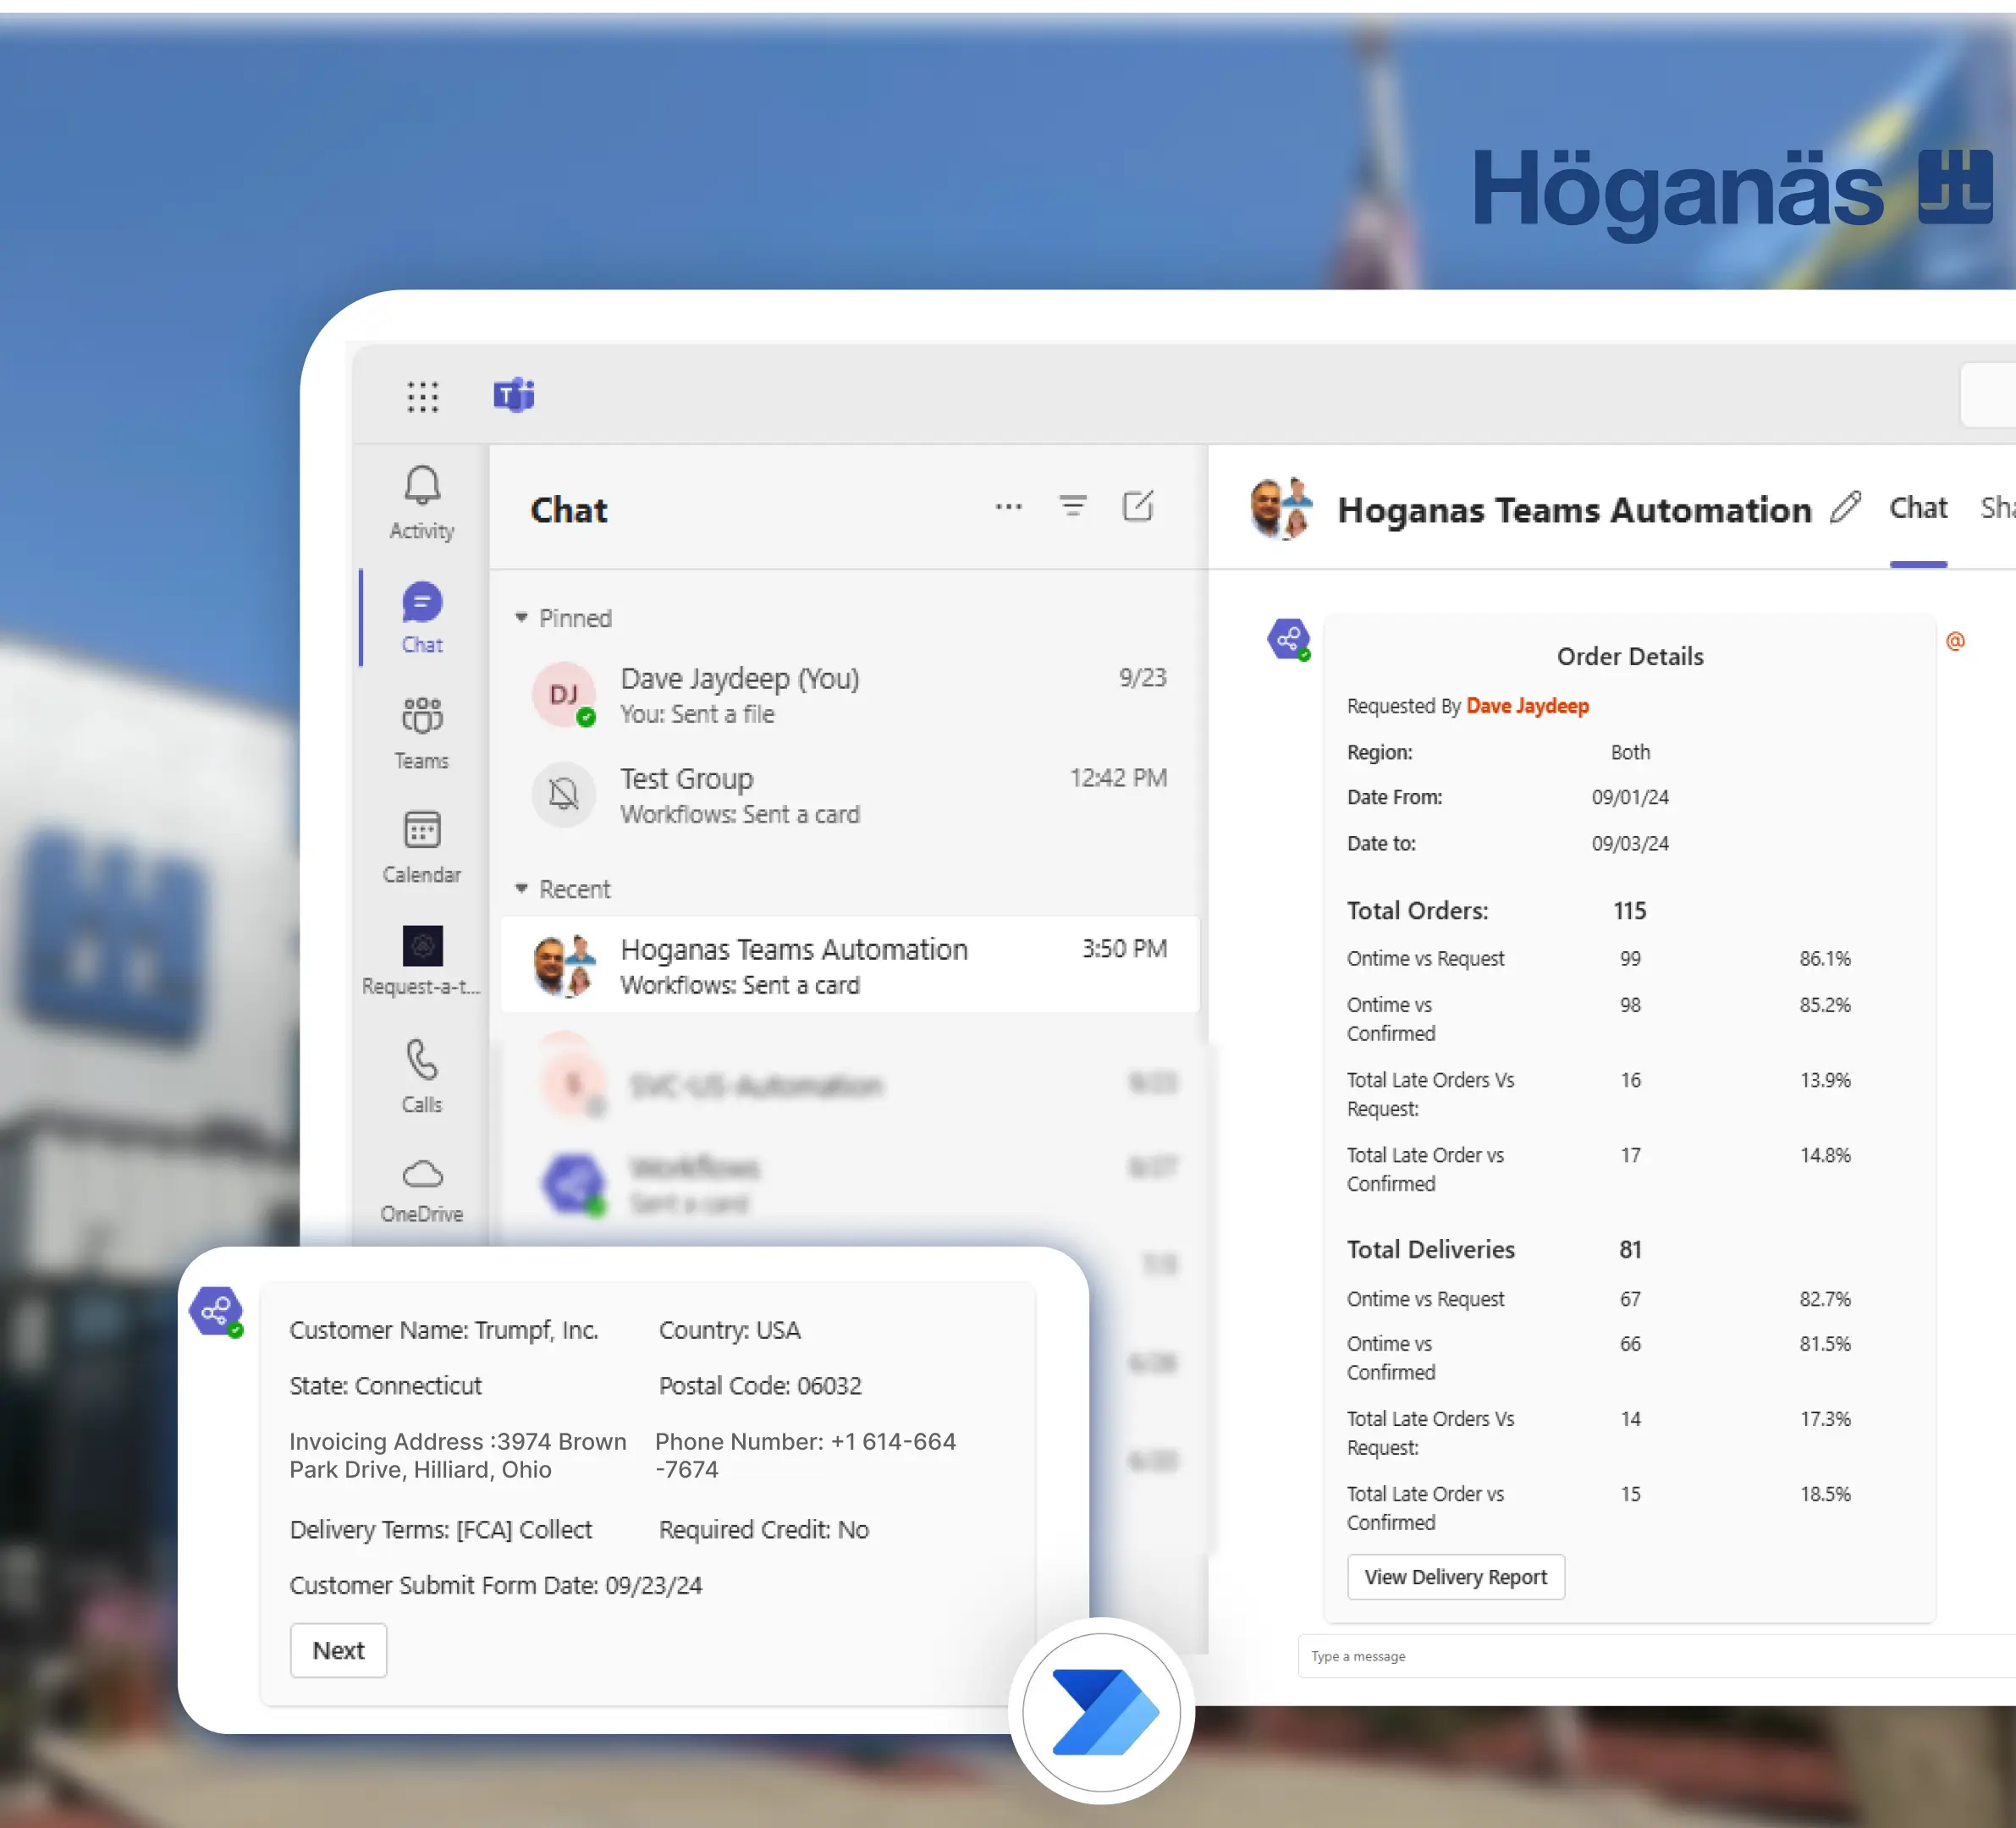Click the Hoganas Teams Automation group avatar in header
Screen dimensions: 2016x1828
click(1282, 508)
